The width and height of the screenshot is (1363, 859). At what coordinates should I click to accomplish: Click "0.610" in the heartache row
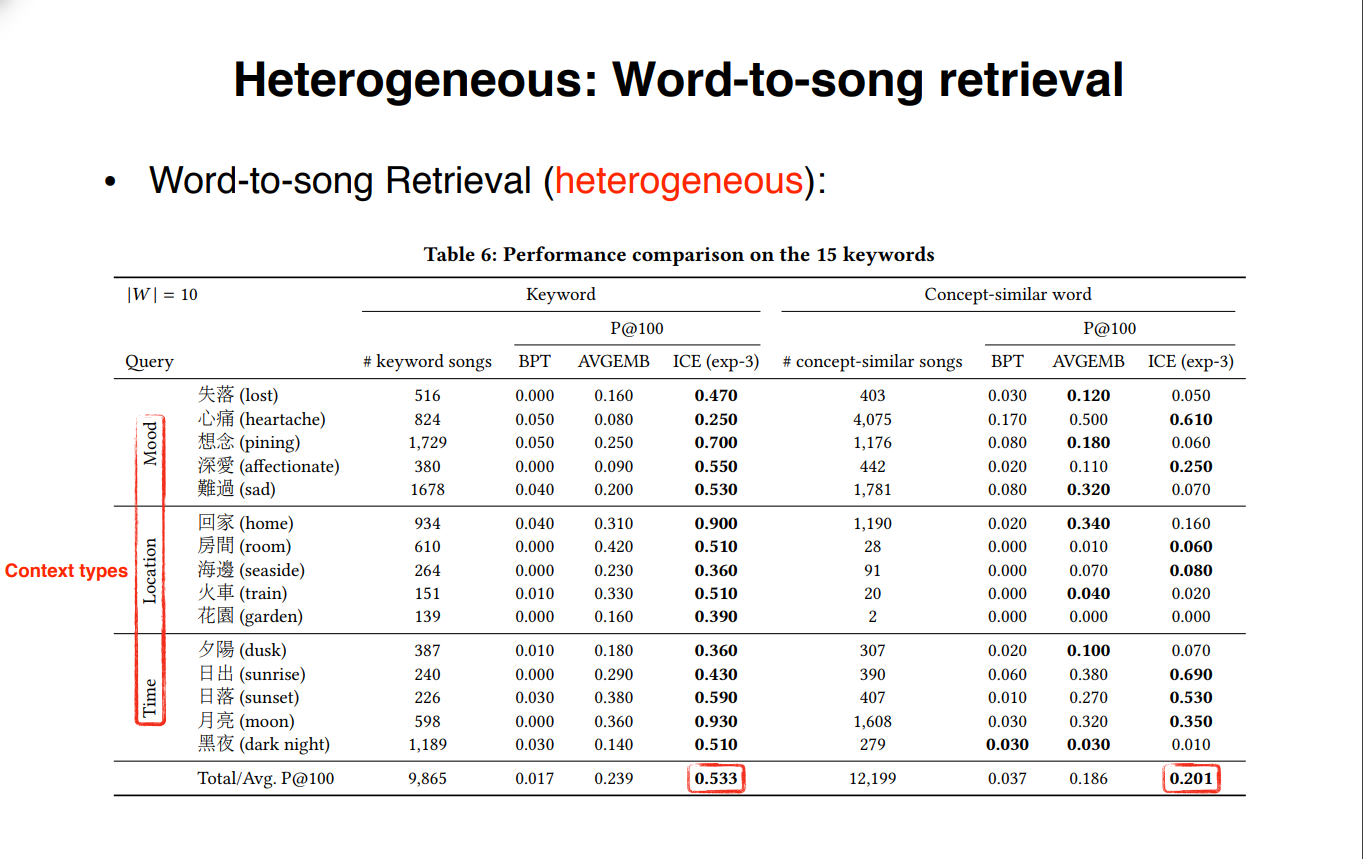(x=1191, y=419)
